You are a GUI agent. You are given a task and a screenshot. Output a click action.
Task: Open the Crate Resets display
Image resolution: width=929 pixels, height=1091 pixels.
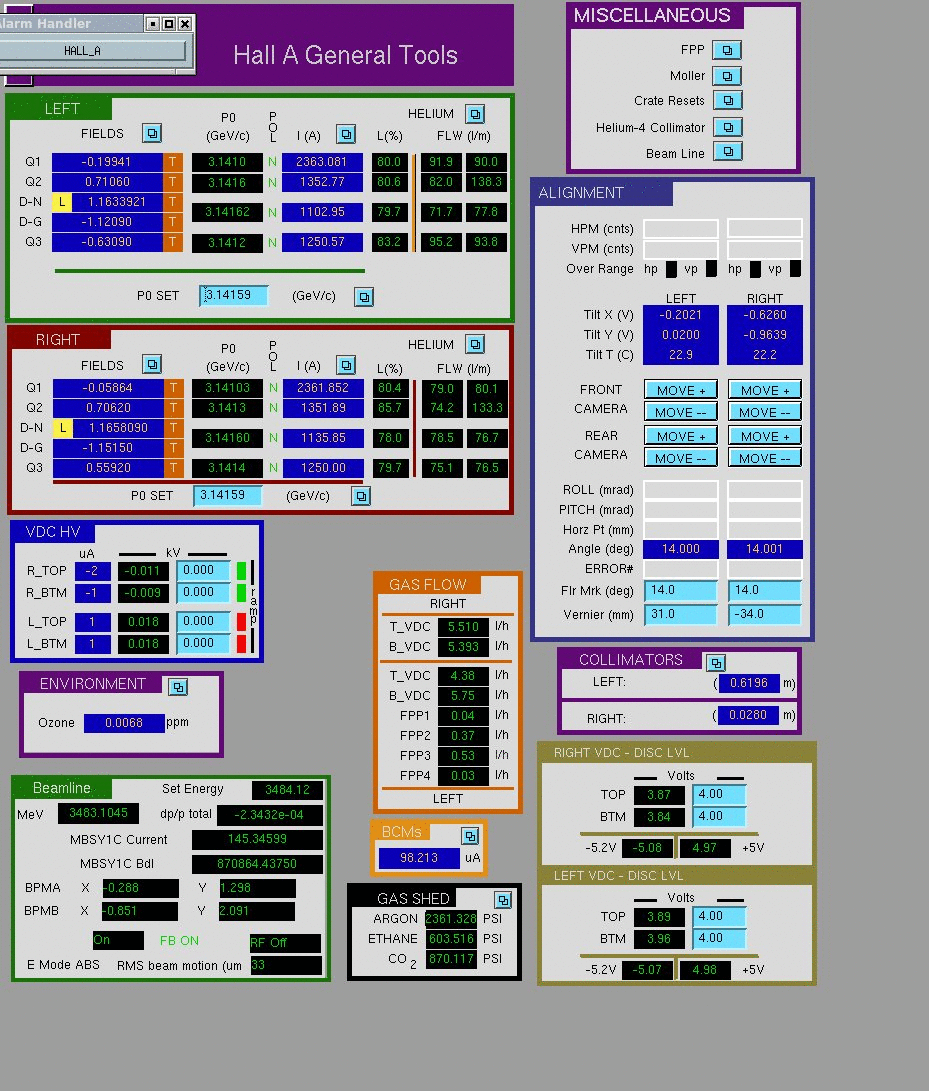point(728,100)
